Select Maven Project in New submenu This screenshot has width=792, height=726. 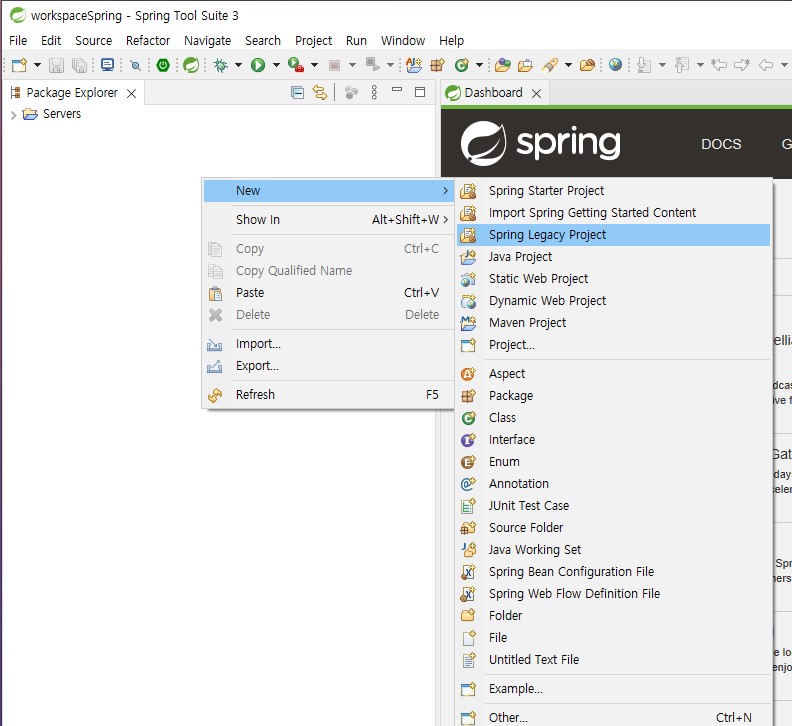tap(613, 322)
